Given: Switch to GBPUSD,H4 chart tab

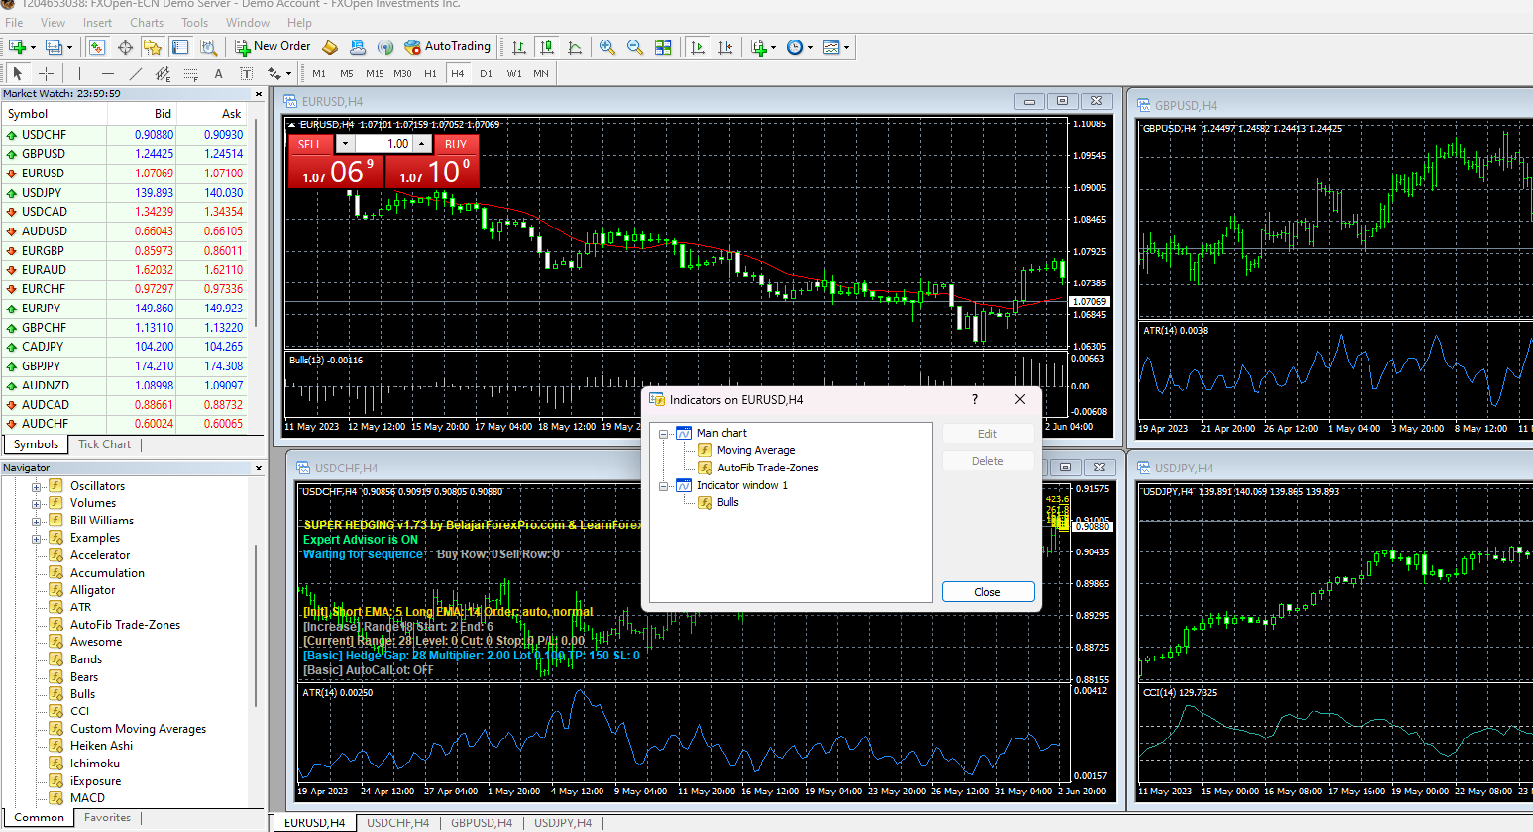Looking at the screenshot, I should pos(481,823).
